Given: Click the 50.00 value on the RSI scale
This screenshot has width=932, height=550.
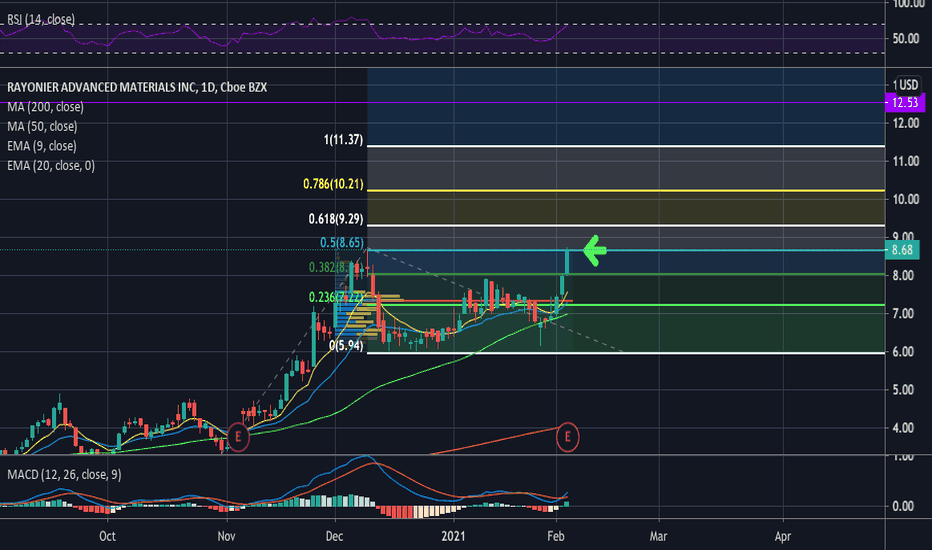Looking at the screenshot, I should 906,39.
